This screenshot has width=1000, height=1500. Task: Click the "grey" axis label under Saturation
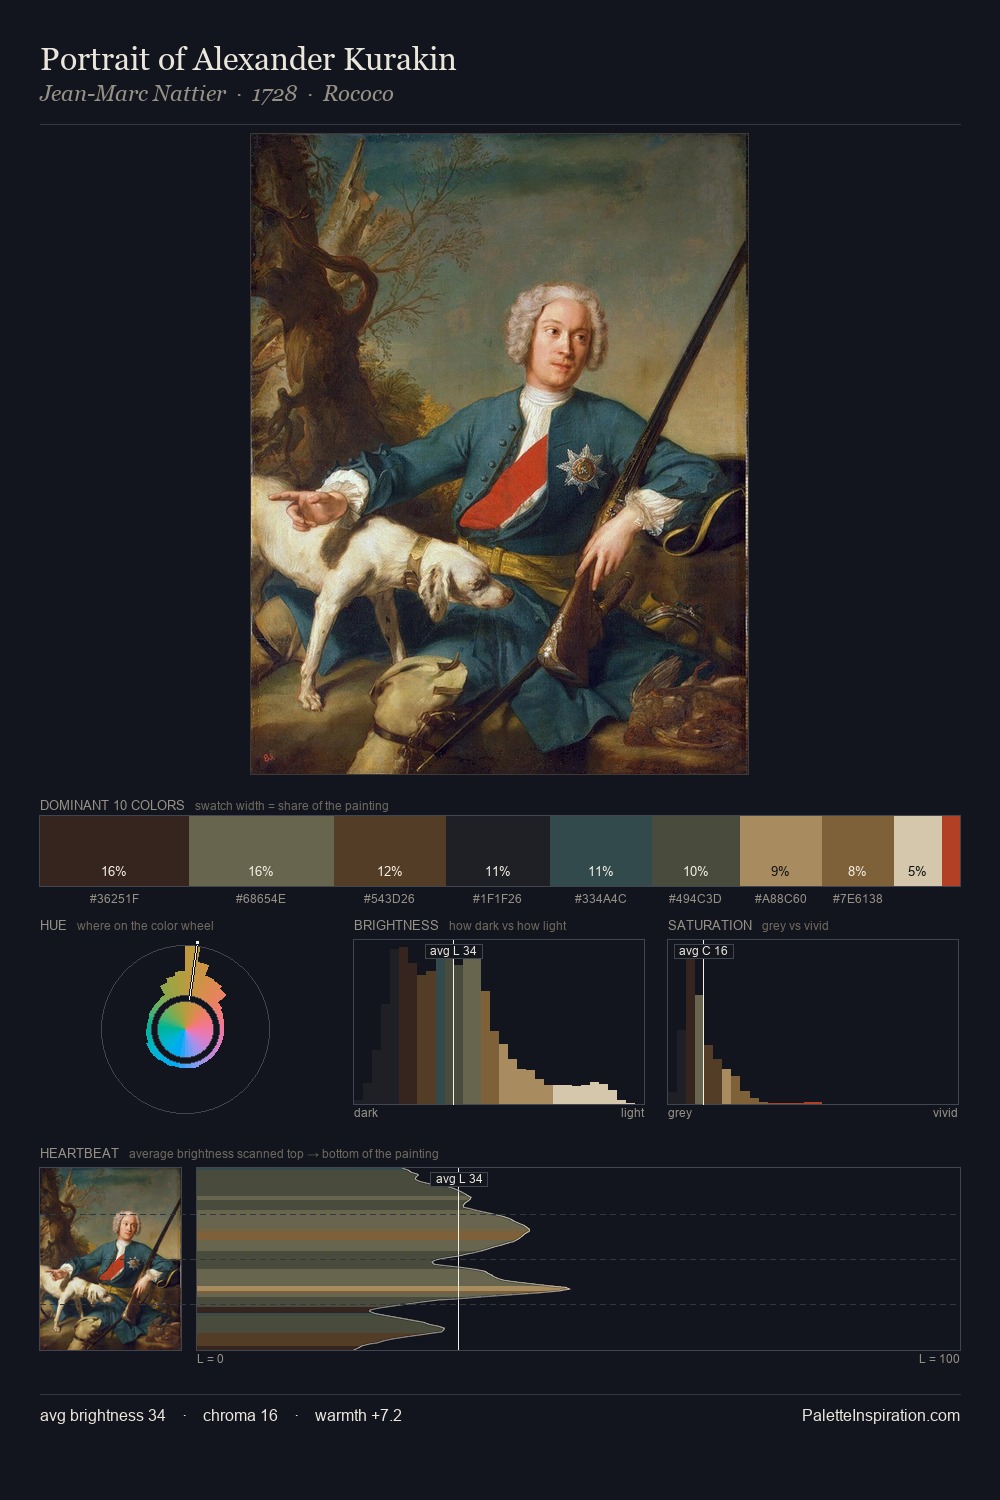pos(680,1113)
